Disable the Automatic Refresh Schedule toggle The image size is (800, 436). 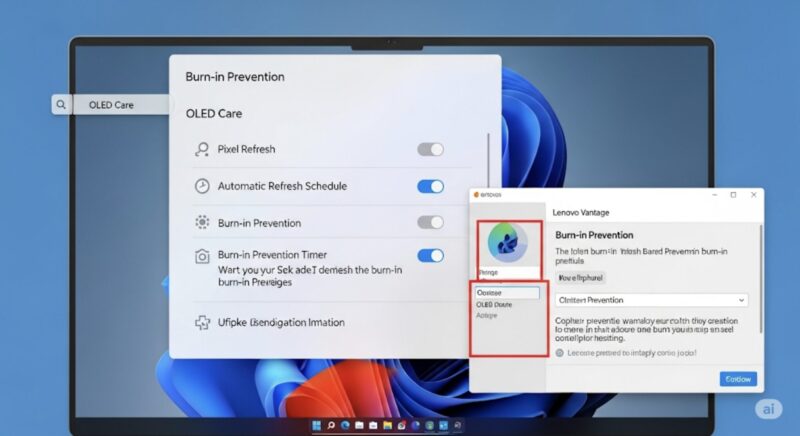click(x=431, y=187)
